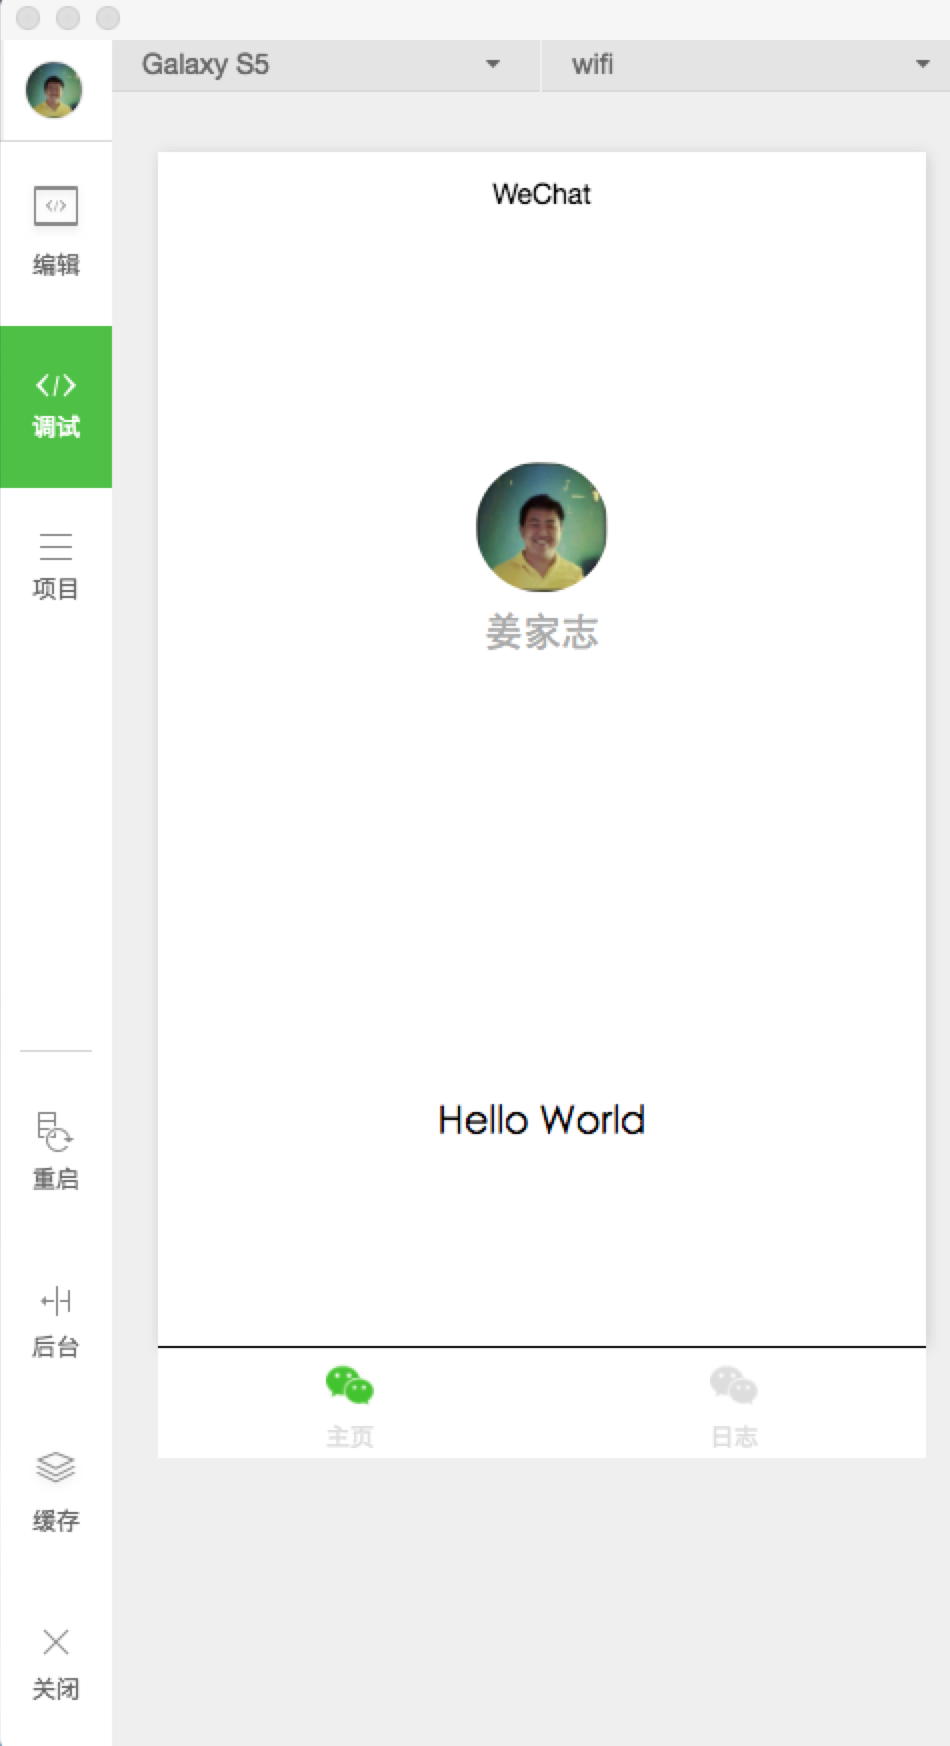Click the profile photo in the simulator

click(x=541, y=527)
